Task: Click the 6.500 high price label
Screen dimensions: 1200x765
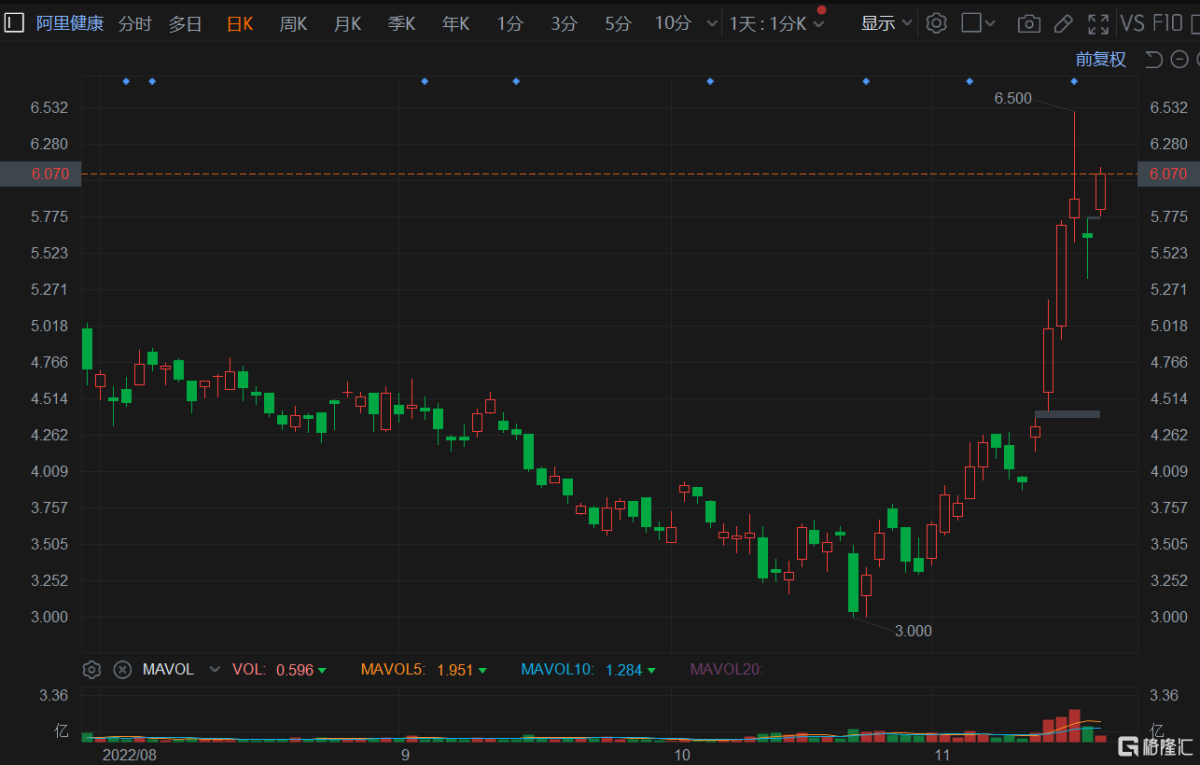Action: (x=1013, y=98)
